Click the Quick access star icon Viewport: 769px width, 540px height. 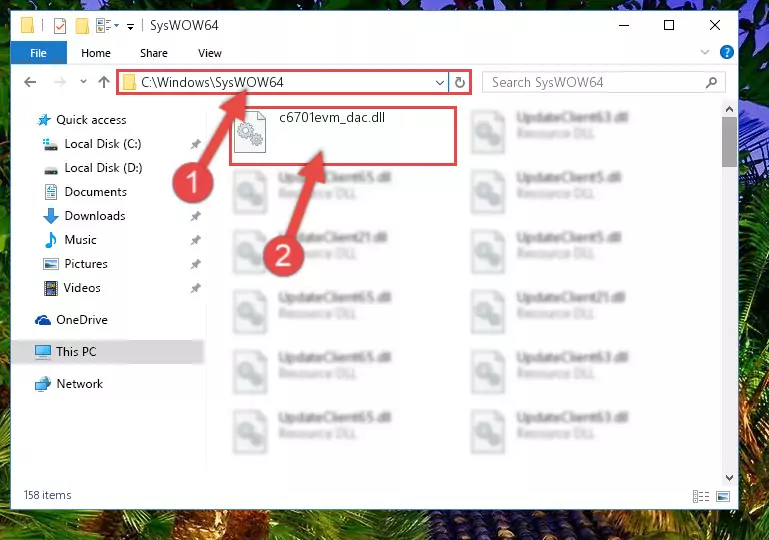(44, 120)
